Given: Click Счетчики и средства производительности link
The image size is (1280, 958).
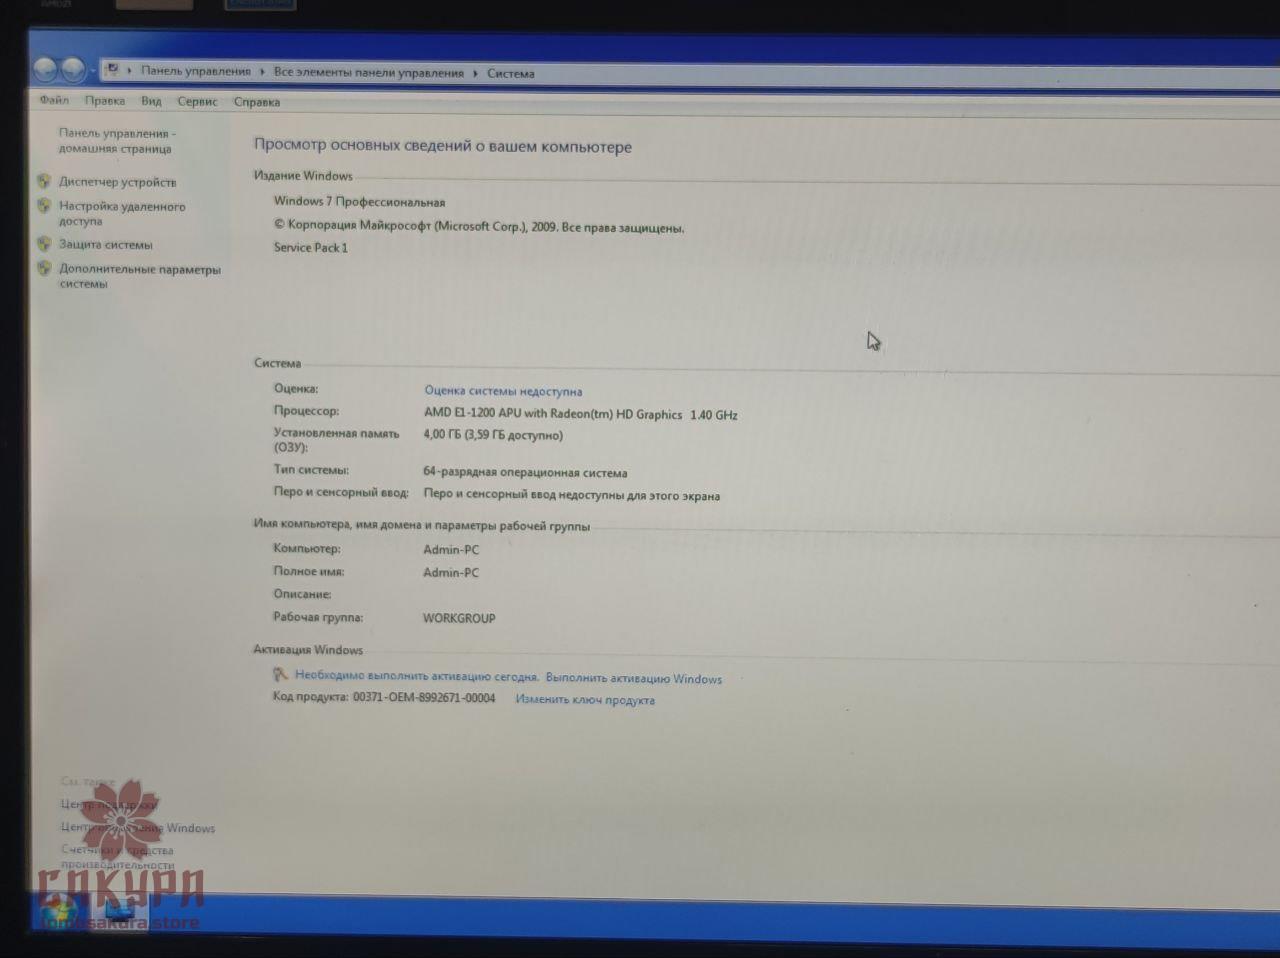Looking at the screenshot, I should [118, 857].
